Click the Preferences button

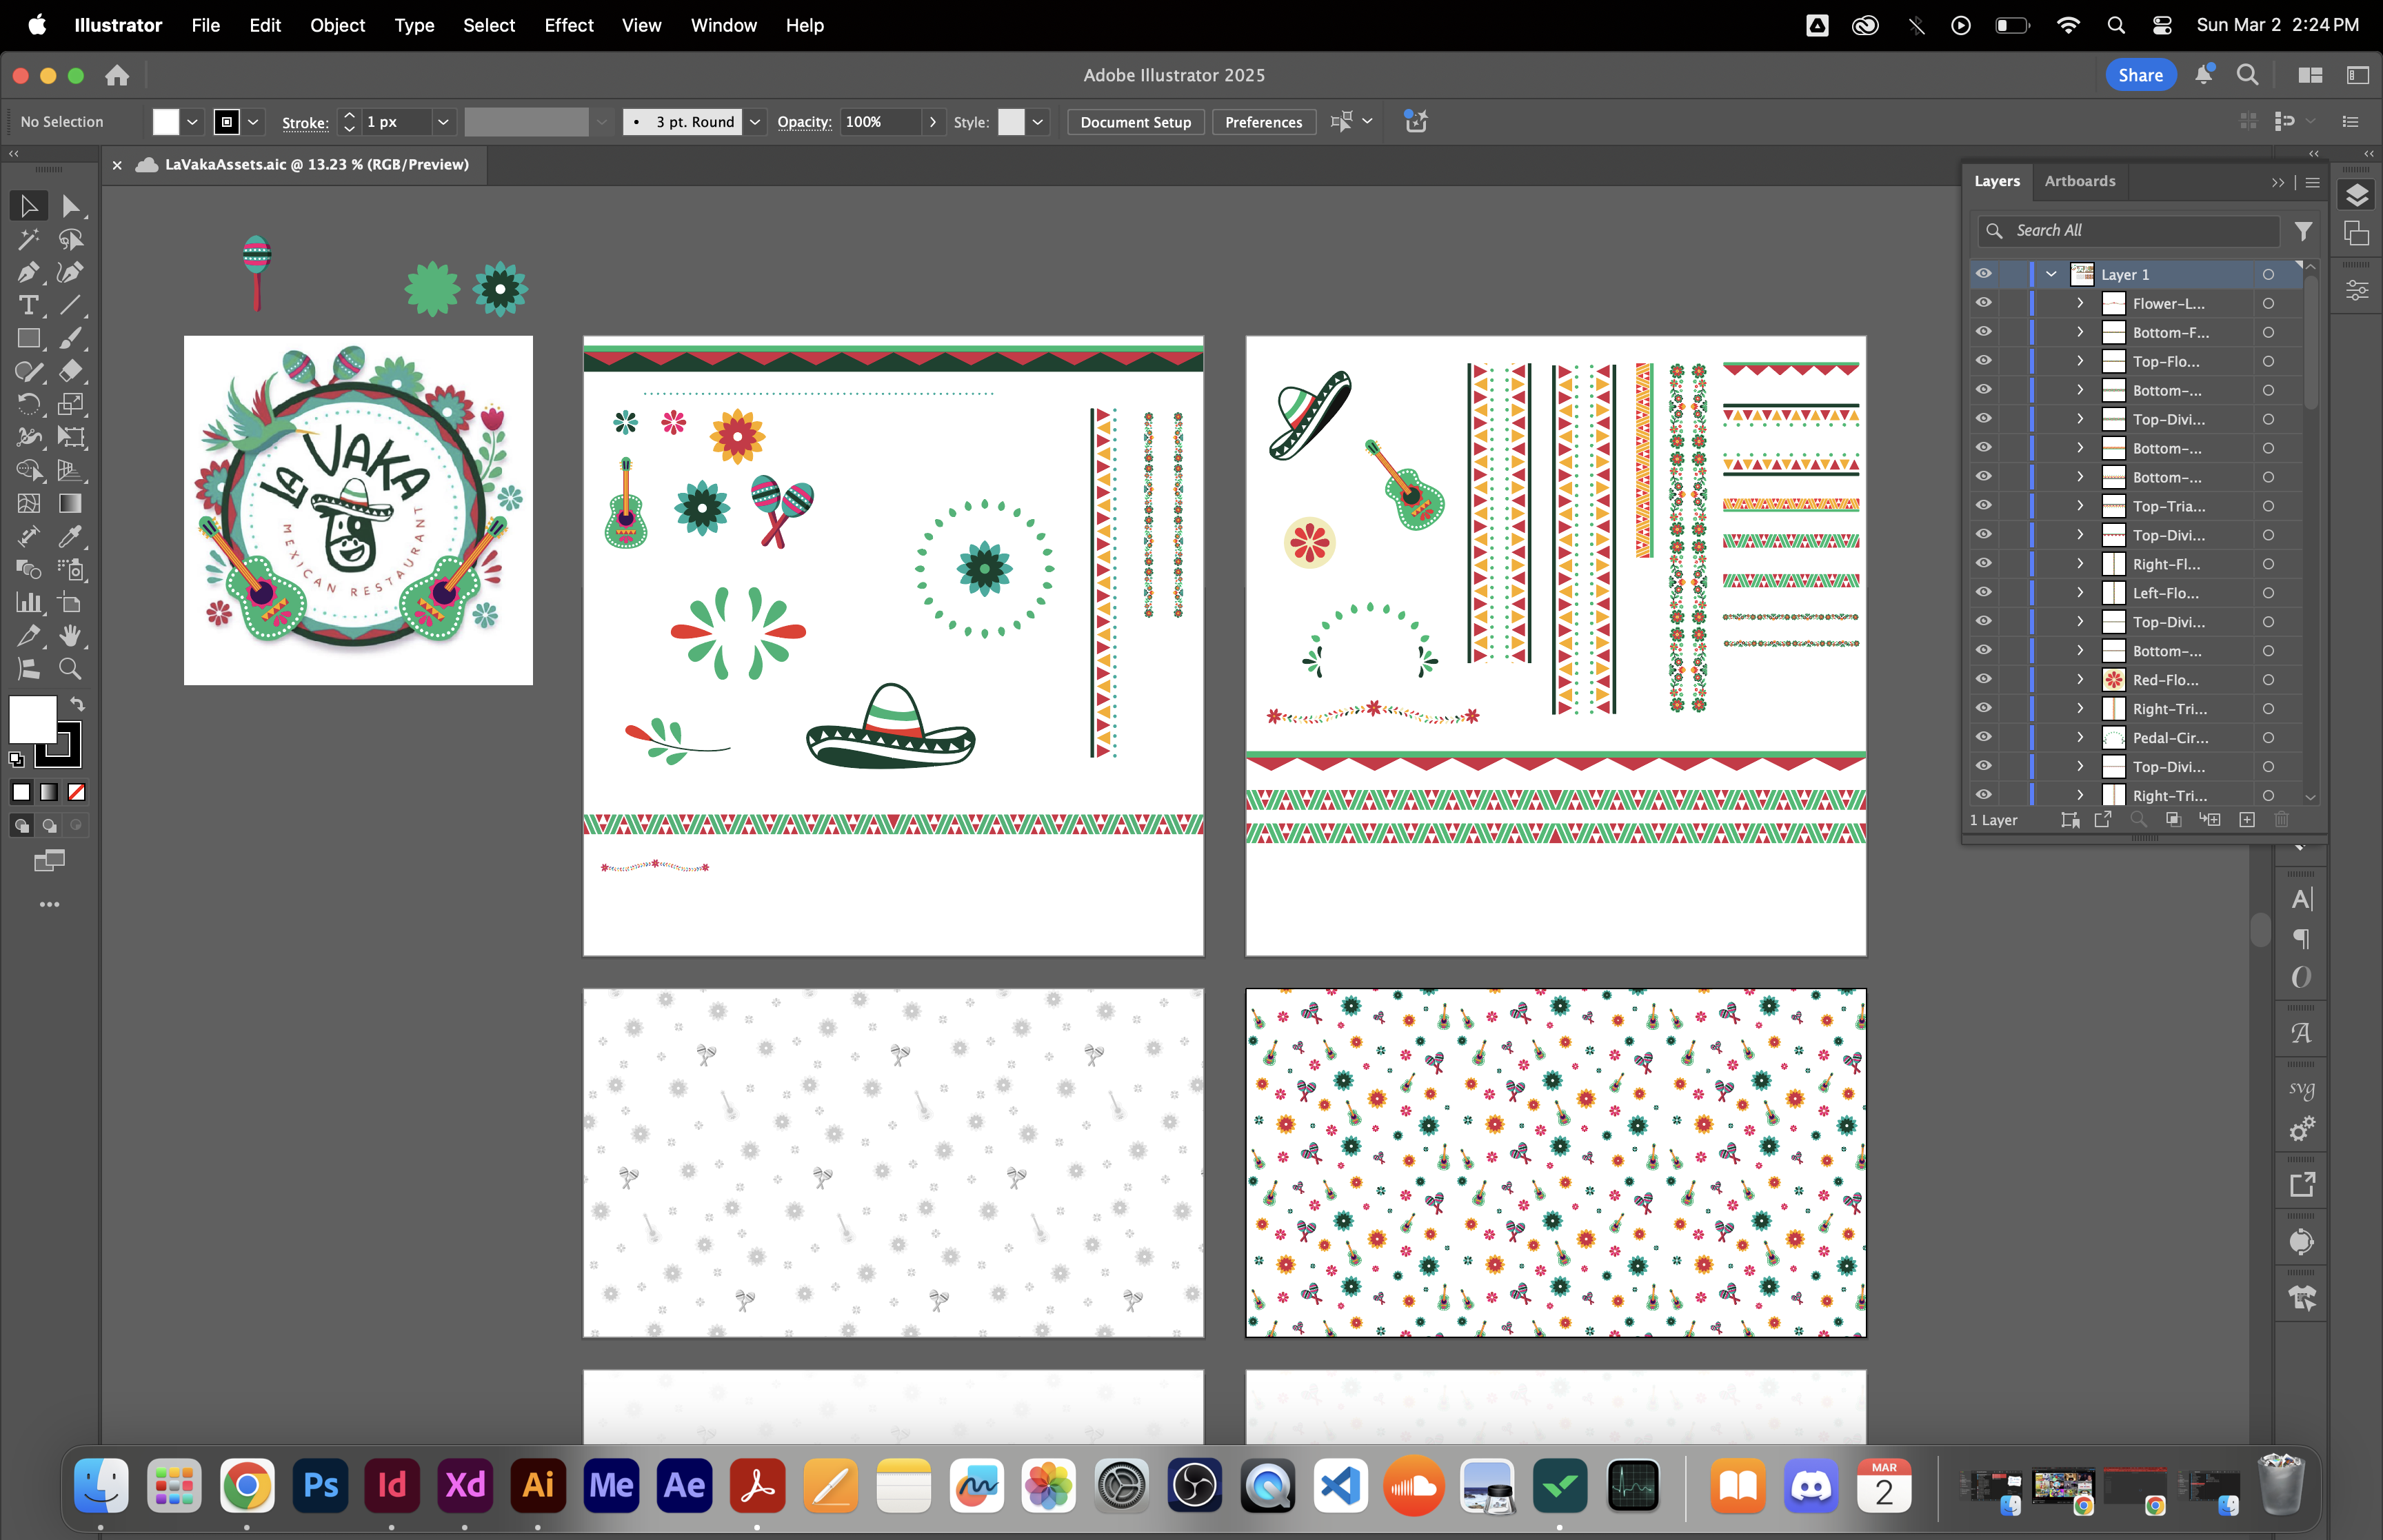[1263, 122]
